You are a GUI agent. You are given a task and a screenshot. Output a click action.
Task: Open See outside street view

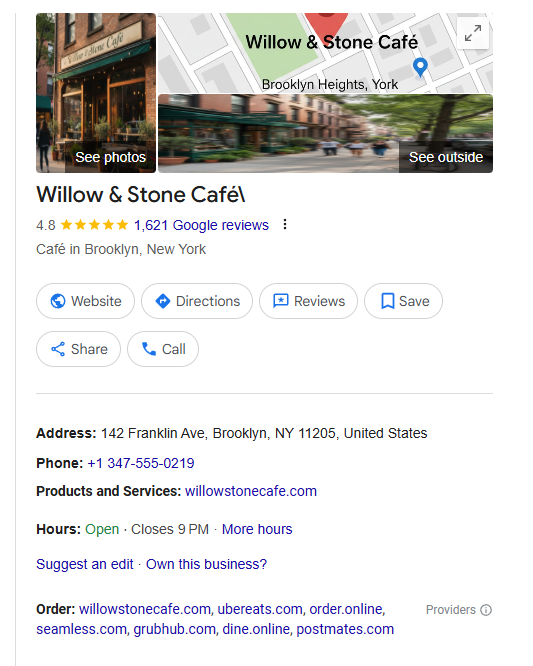click(325, 133)
